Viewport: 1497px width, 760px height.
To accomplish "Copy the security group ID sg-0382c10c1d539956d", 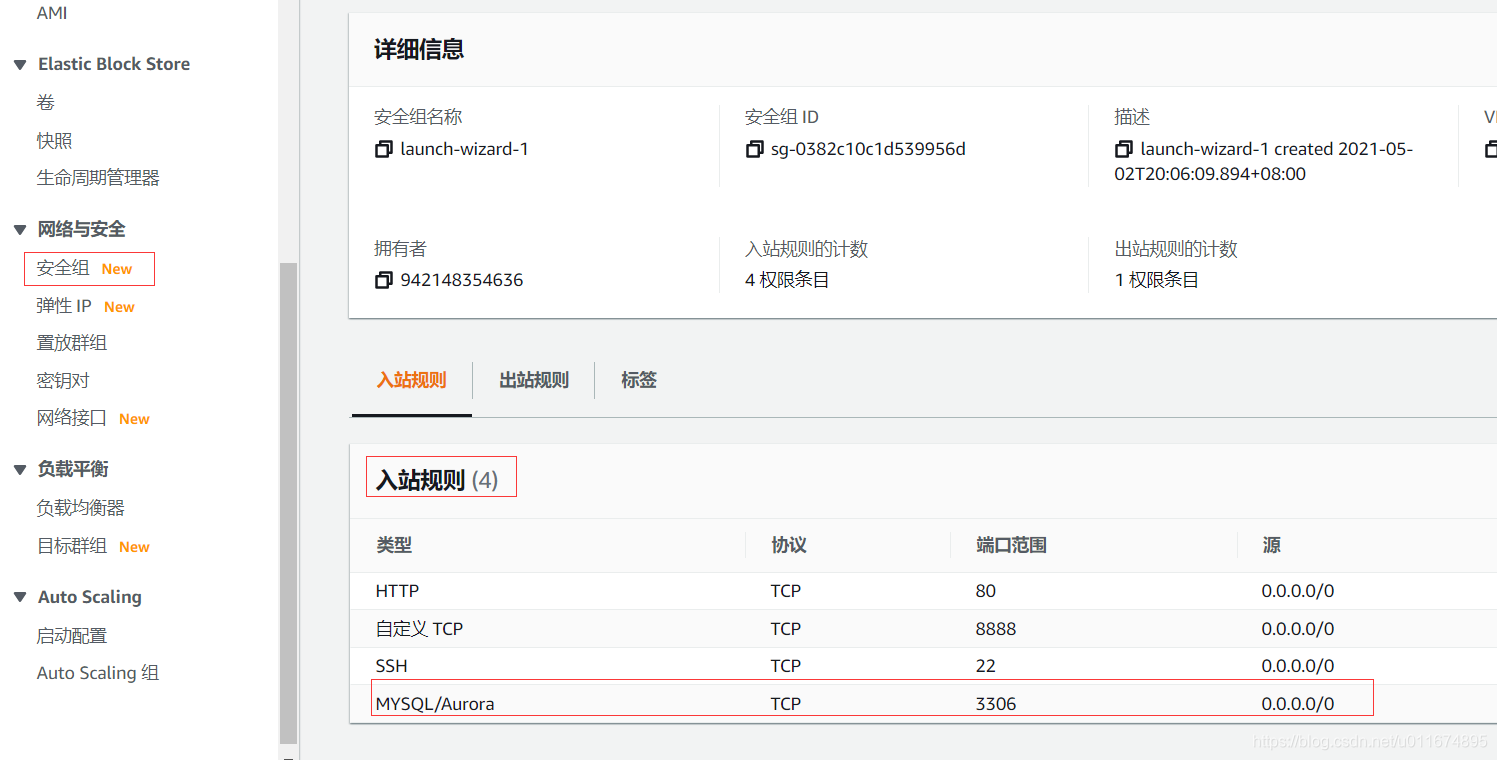I will [754, 148].
